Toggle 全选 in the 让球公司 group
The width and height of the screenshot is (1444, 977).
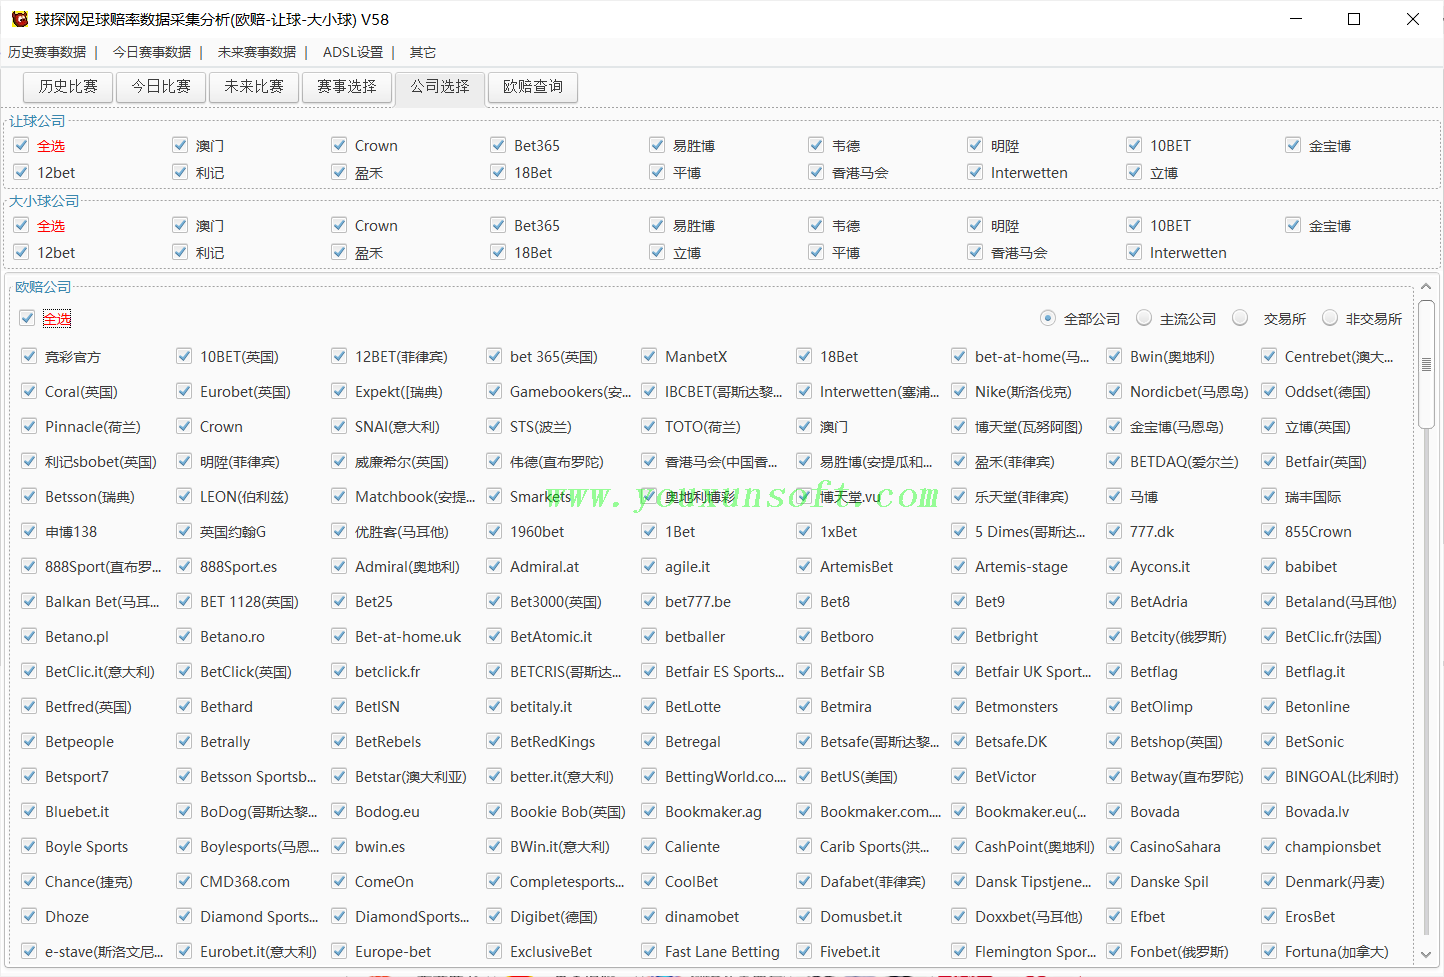(x=21, y=145)
